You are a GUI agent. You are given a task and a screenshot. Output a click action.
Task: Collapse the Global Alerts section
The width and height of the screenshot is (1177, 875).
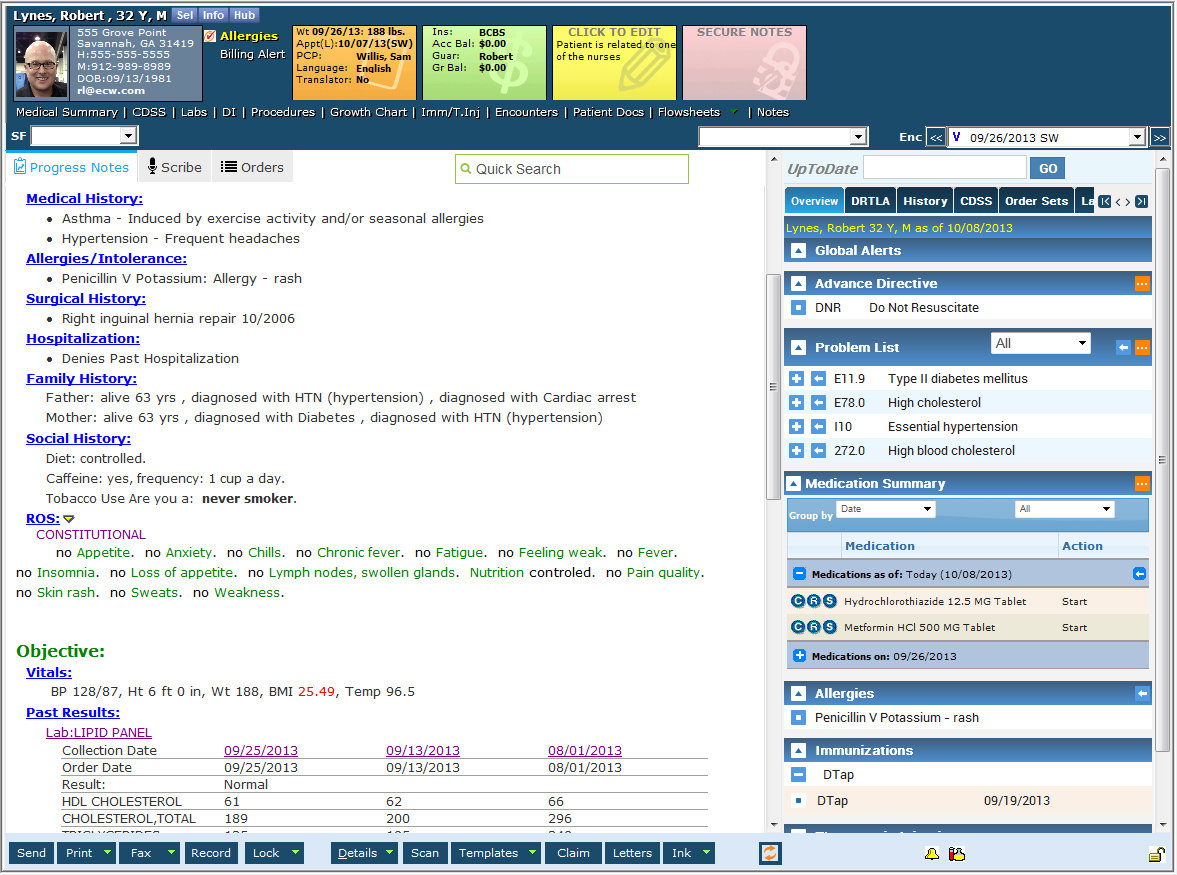click(x=798, y=251)
